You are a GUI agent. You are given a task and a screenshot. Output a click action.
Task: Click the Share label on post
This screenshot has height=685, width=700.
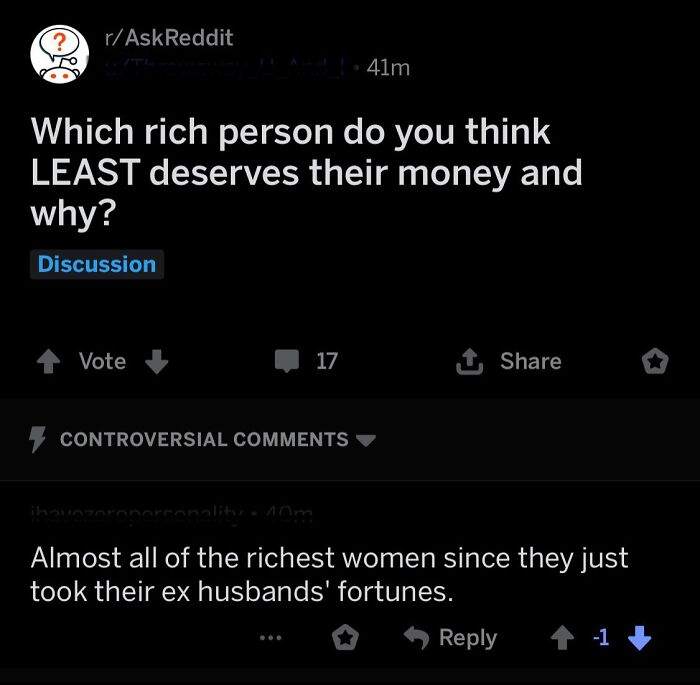pos(530,361)
